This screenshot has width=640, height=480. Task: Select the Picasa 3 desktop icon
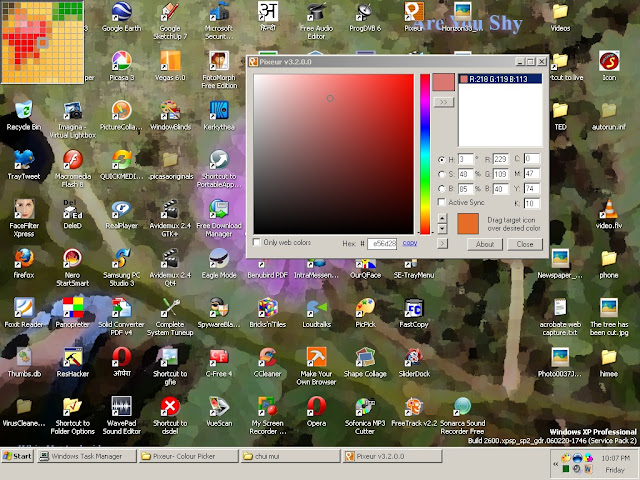[x=121, y=67]
